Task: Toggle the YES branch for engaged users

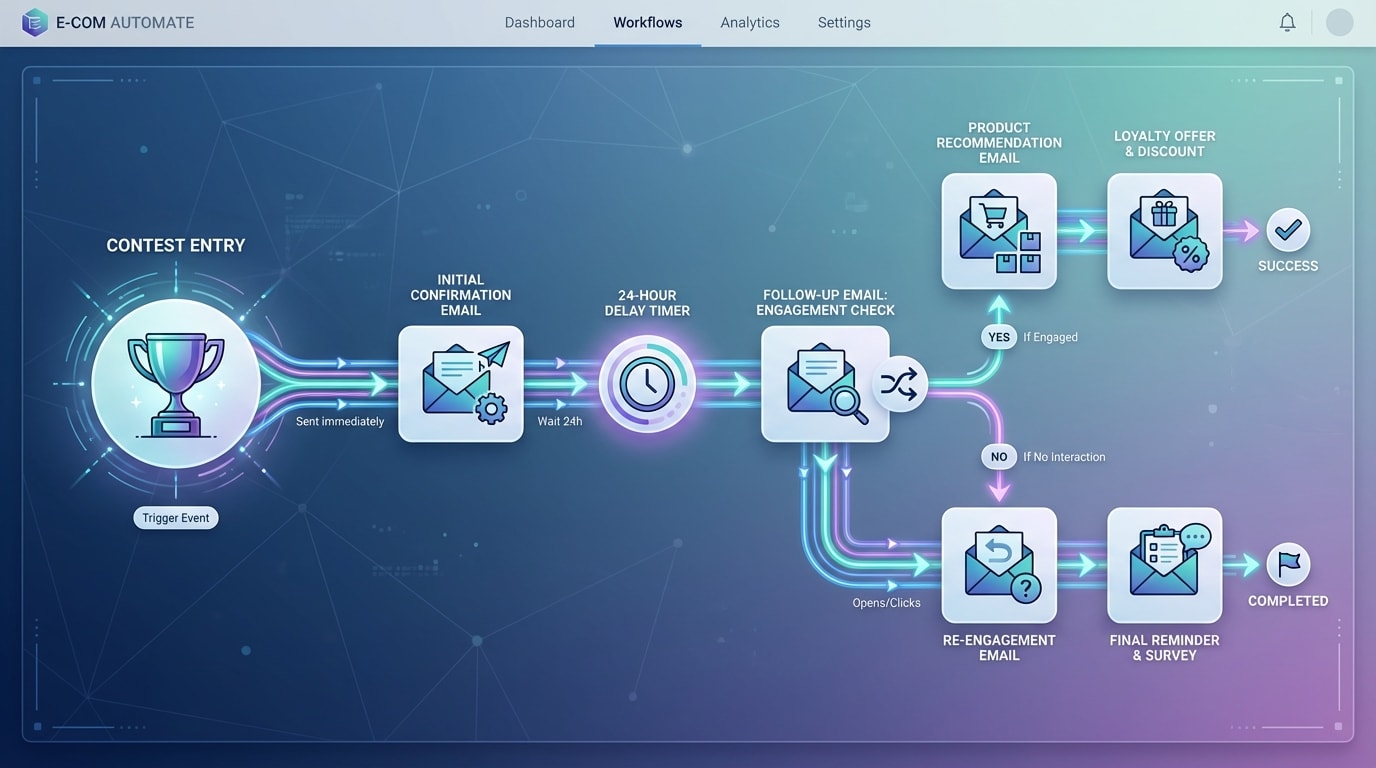Action: coord(998,337)
